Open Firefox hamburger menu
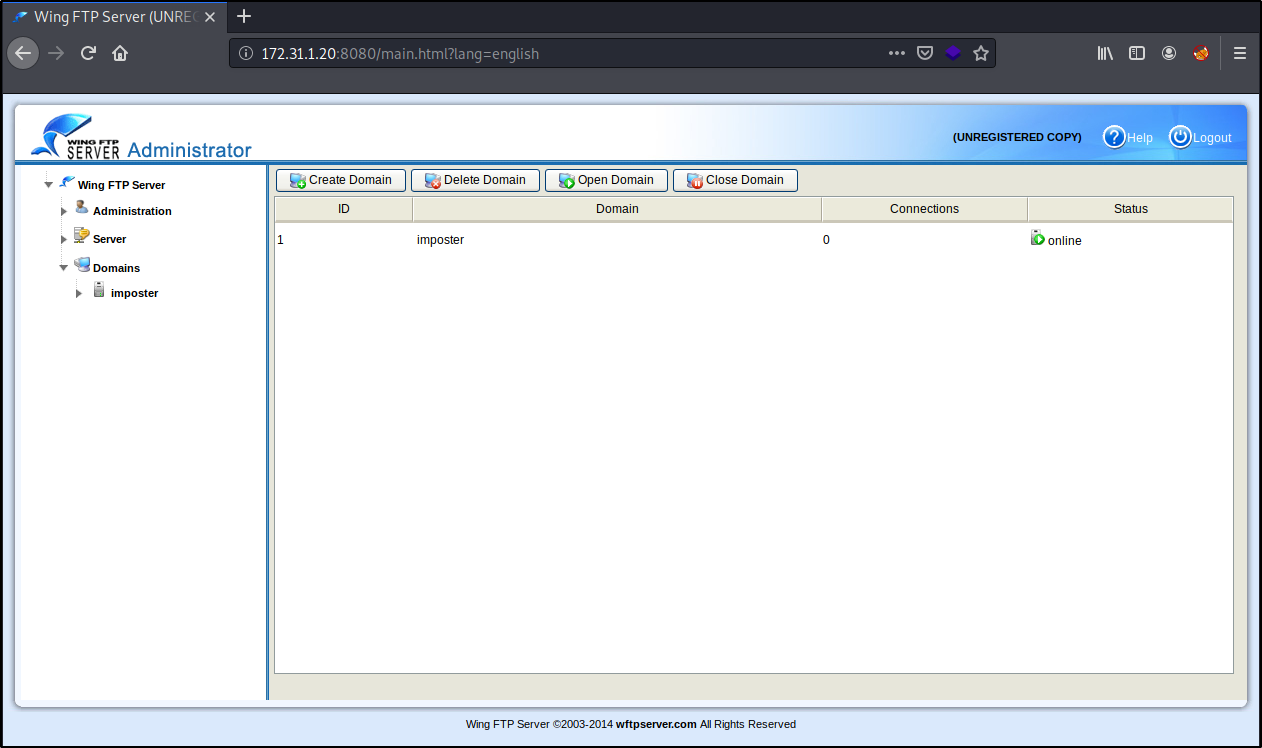This screenshot has height=748, width=1262. click(x=1240, y=53)
